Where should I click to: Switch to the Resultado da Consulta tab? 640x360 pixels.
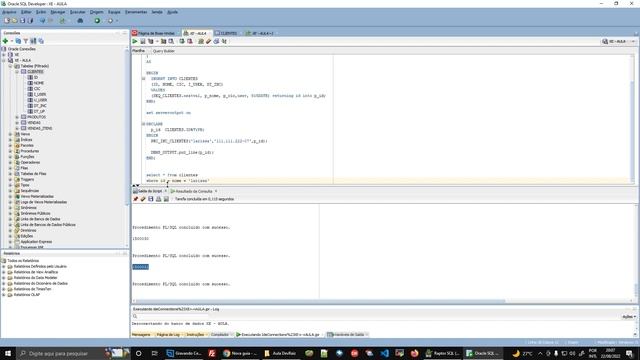[194, 191]
